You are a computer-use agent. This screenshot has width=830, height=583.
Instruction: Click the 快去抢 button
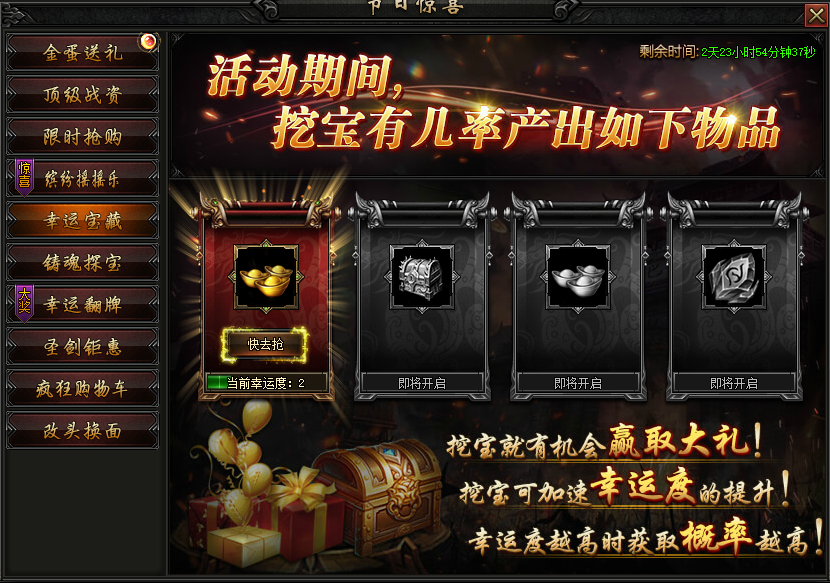click(x=265, y=345)
